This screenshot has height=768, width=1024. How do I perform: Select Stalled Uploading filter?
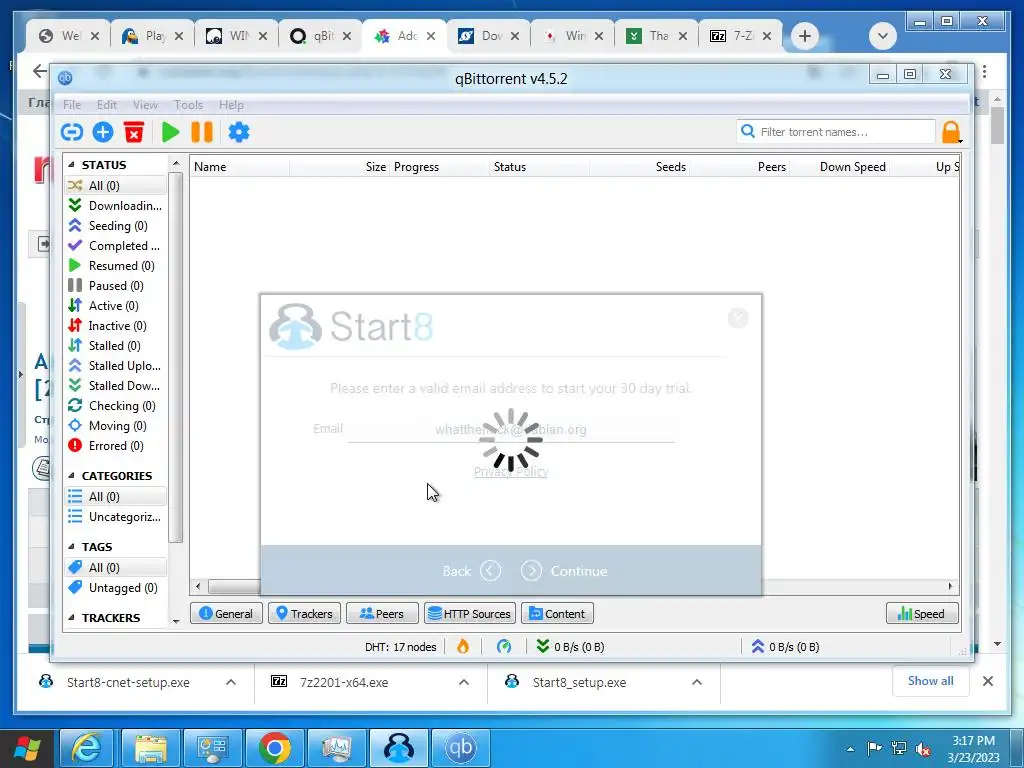pyautogui.click(x=116, y=366)
